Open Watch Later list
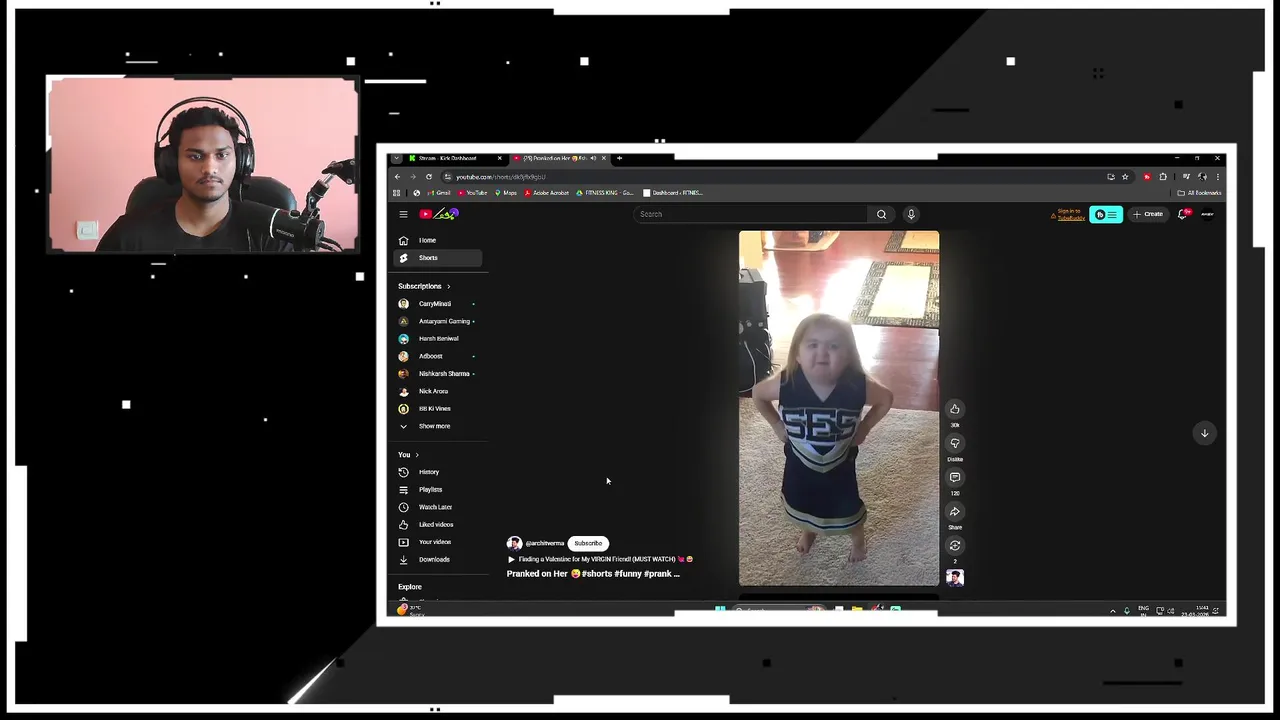The image size is (1280, 720). [x=438, y=507]
